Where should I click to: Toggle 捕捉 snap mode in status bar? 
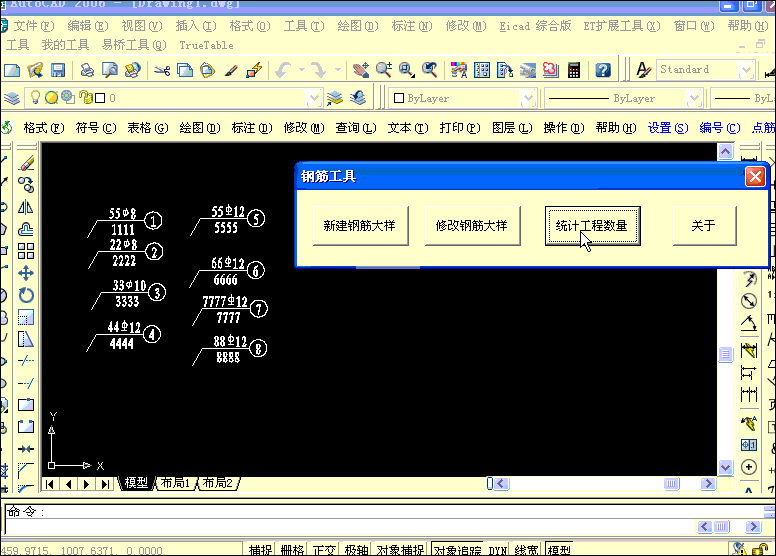pyautogui.click(x=260, y=550)
